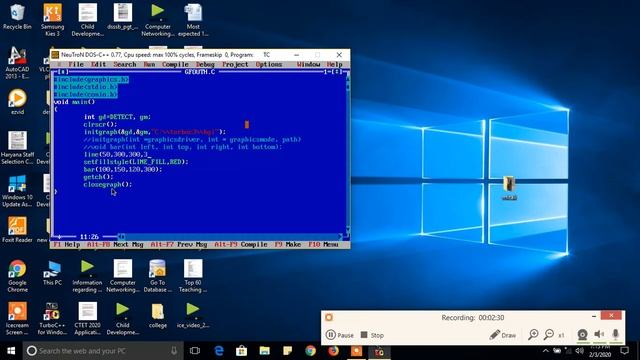Click the Turbo C editor horizontal scrollbar
The height and width of the screenshot is (360, 640).
click(230, 237)
